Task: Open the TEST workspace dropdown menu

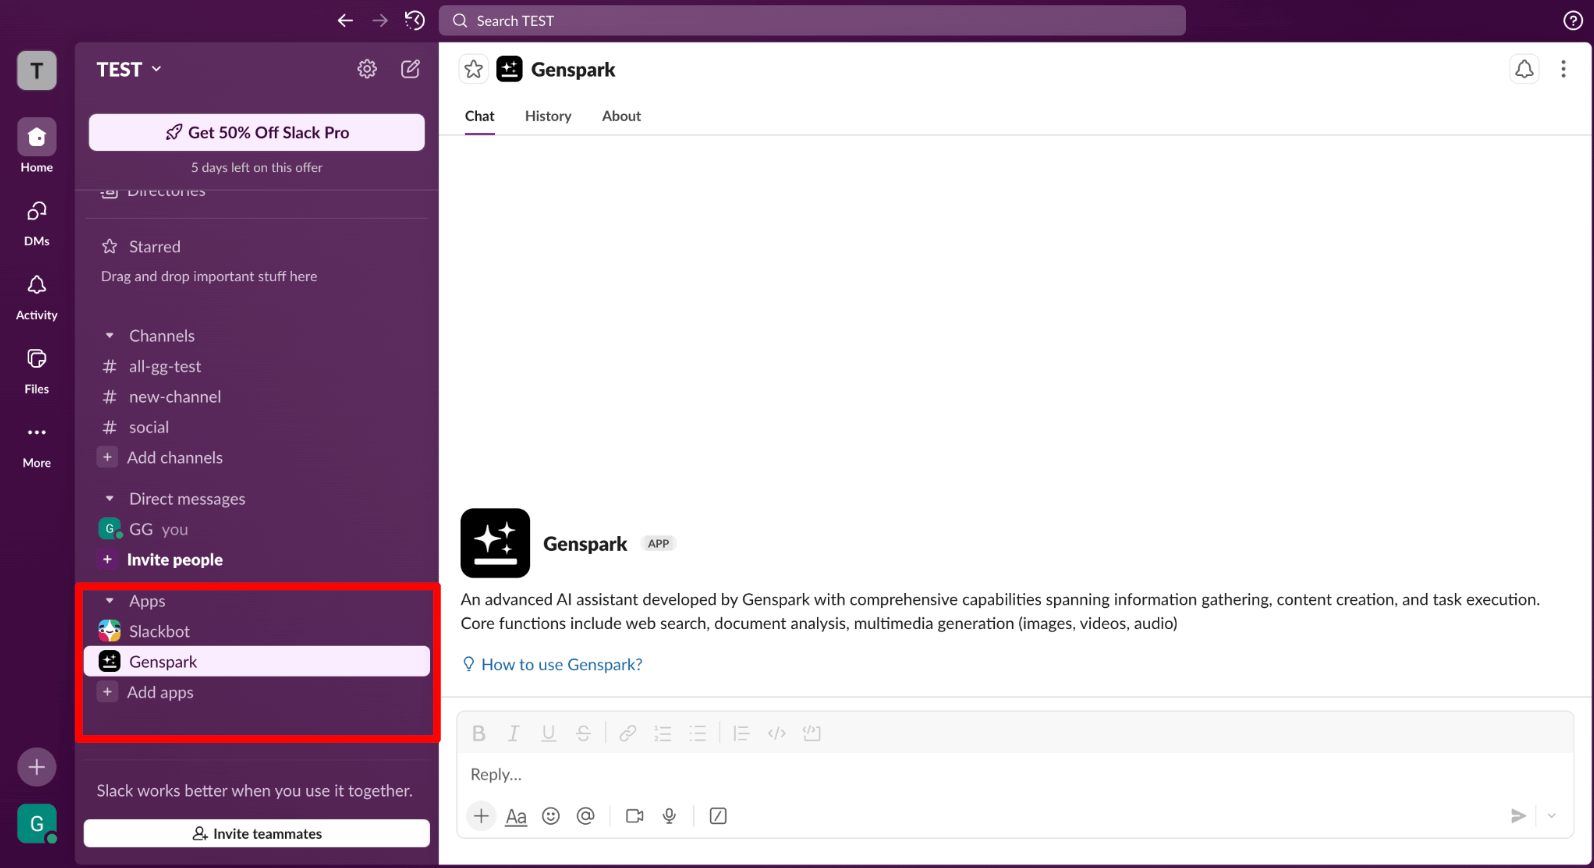Action: pos(129,69)
